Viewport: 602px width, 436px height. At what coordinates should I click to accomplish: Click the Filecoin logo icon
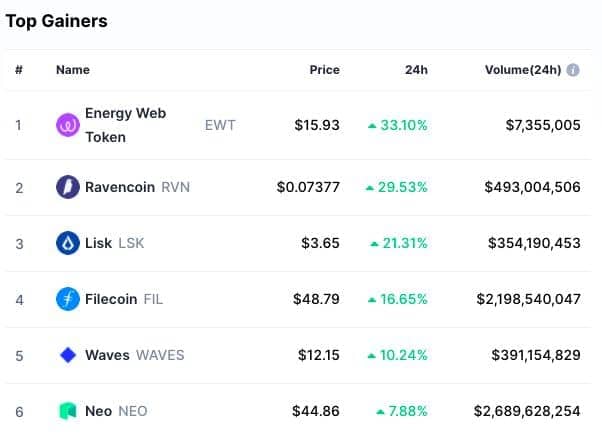68,299
